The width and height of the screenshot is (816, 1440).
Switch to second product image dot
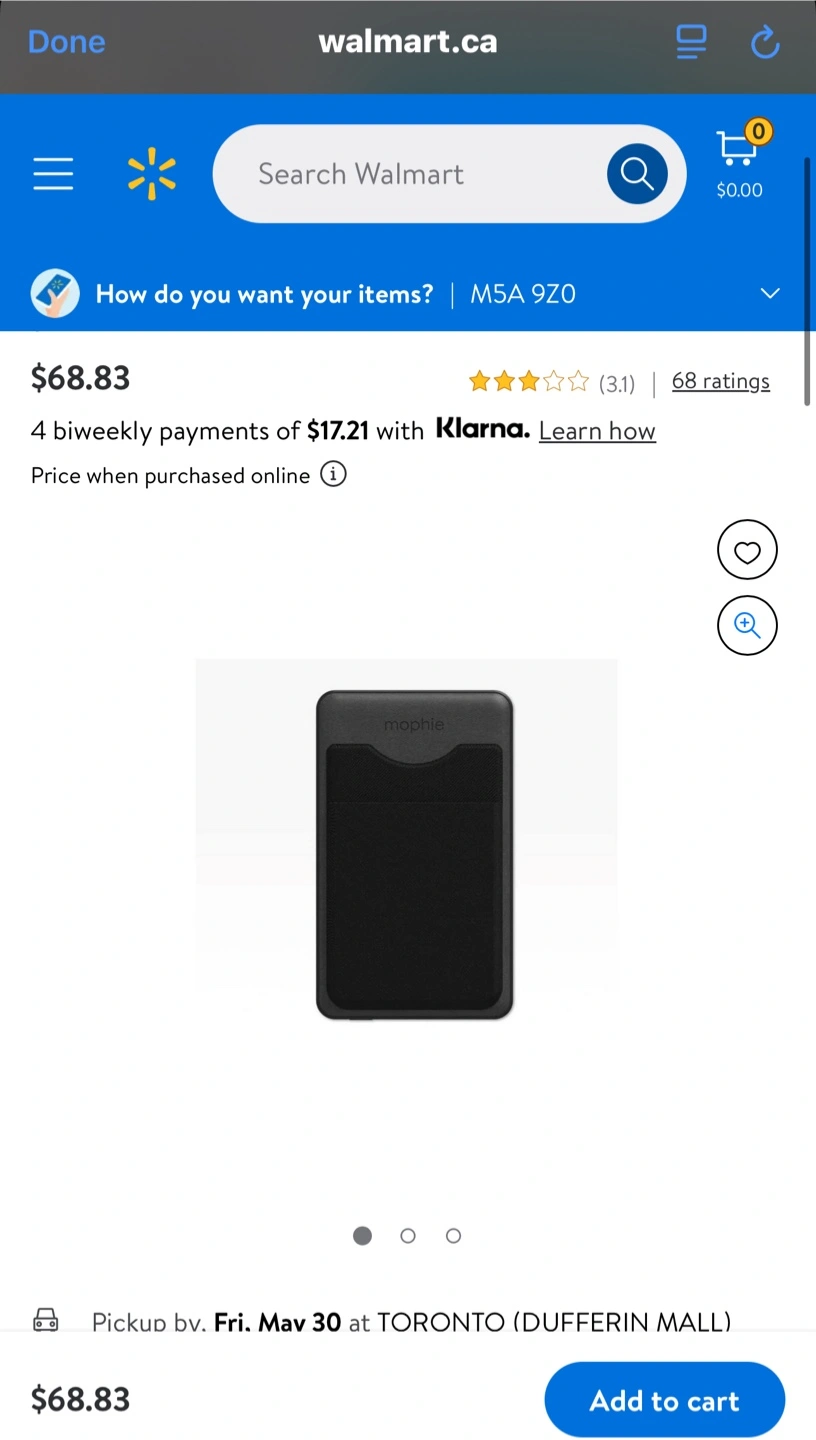(408, 1236)
